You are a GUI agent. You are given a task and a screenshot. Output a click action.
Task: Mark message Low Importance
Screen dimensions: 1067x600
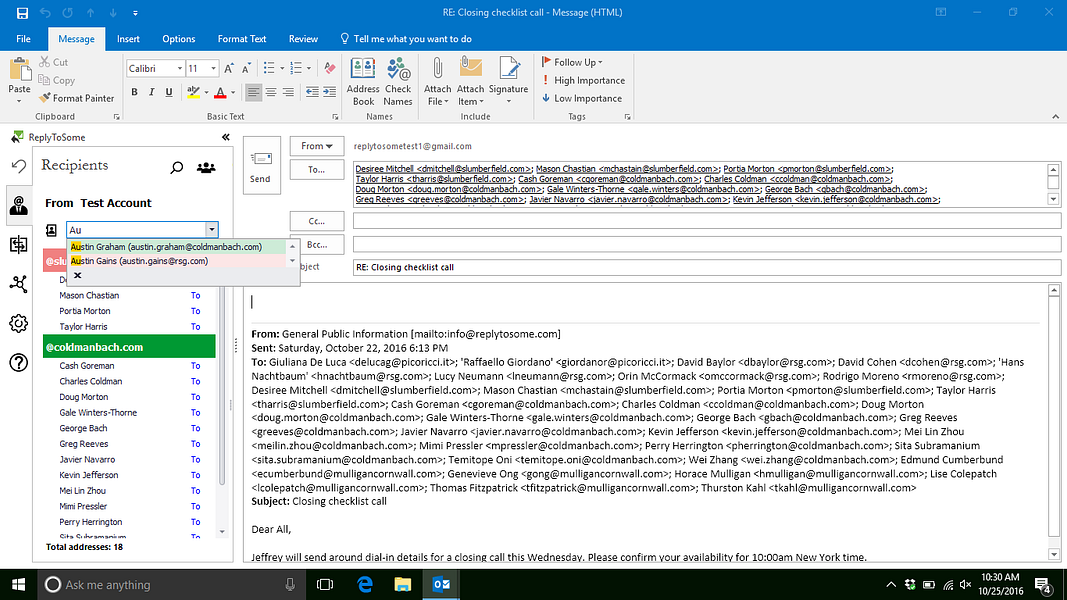click(582, 98)
